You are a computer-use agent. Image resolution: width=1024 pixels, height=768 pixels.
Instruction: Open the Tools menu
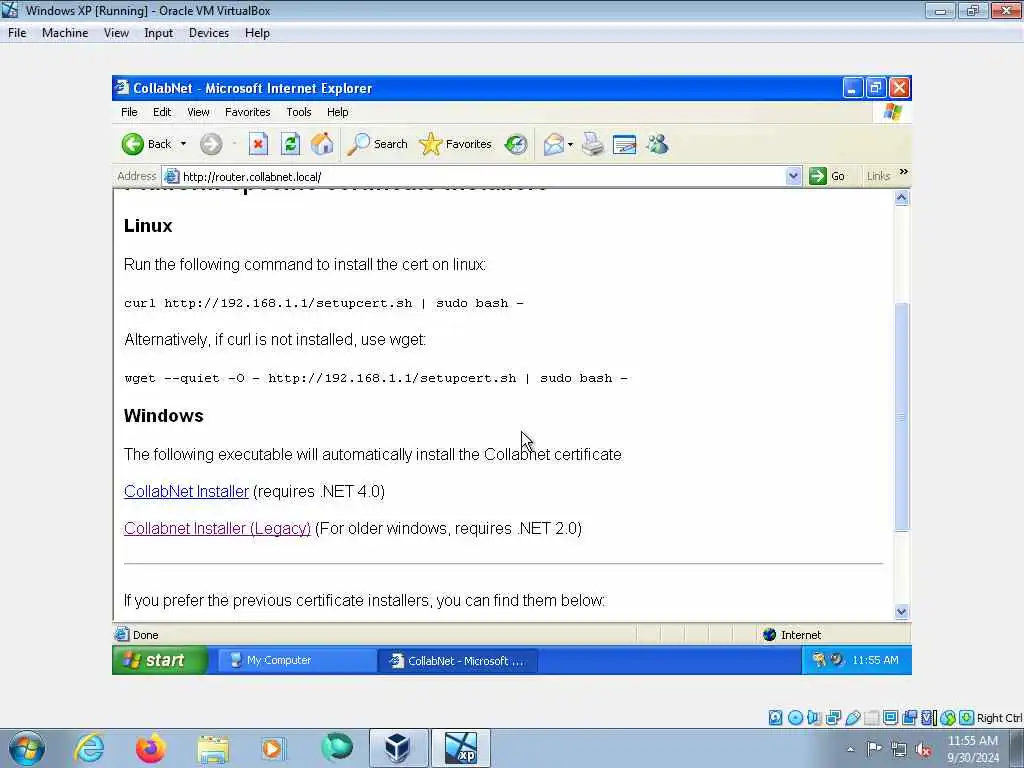(x=298, y=112)
